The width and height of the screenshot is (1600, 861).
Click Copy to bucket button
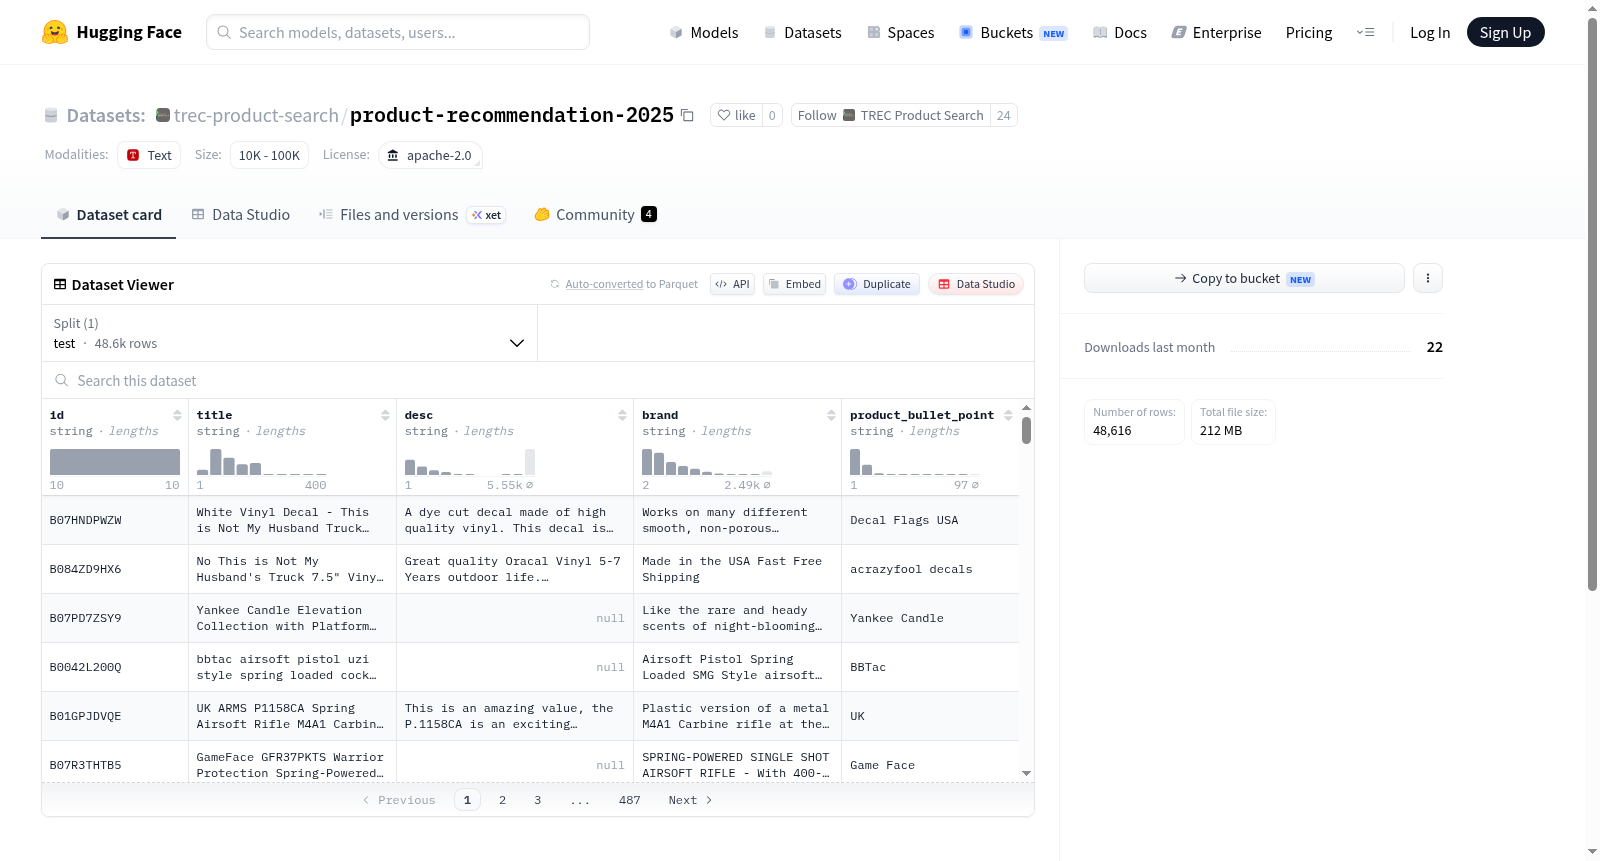(1244, 278)
